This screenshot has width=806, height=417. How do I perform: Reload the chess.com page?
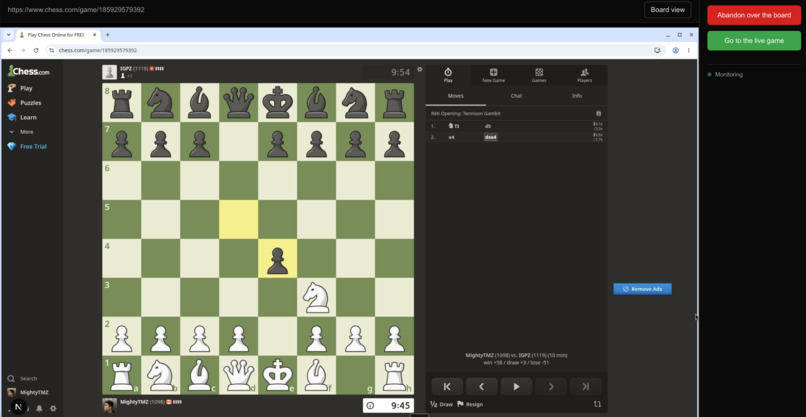pyautogui.click(x=36, y=50)
